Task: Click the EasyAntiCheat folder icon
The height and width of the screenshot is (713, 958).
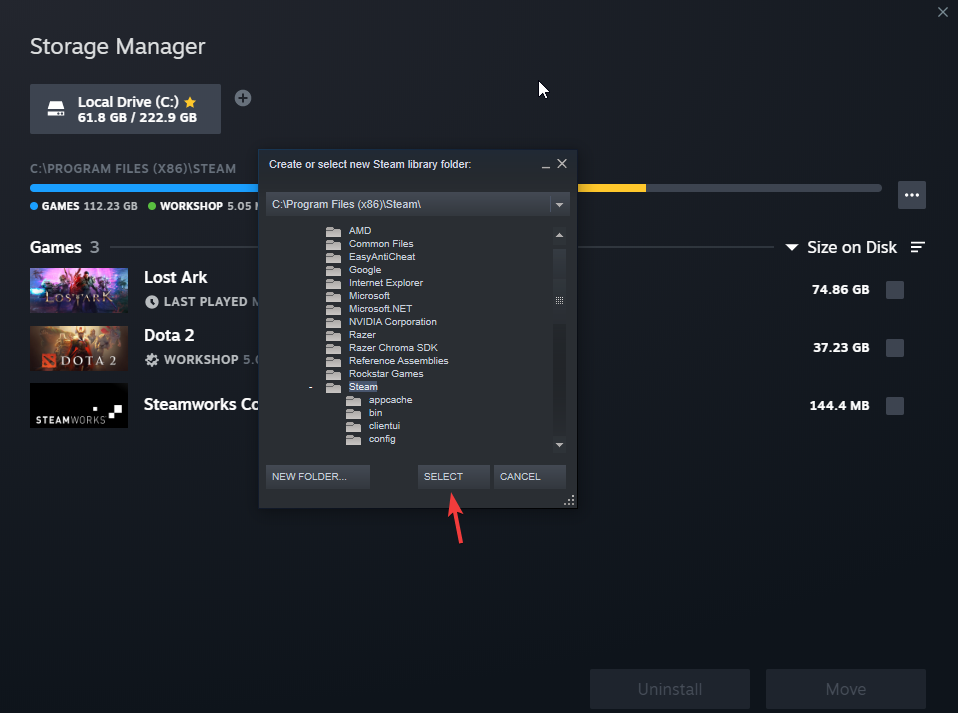Action: pyautogui.click(x=334, y=257)
